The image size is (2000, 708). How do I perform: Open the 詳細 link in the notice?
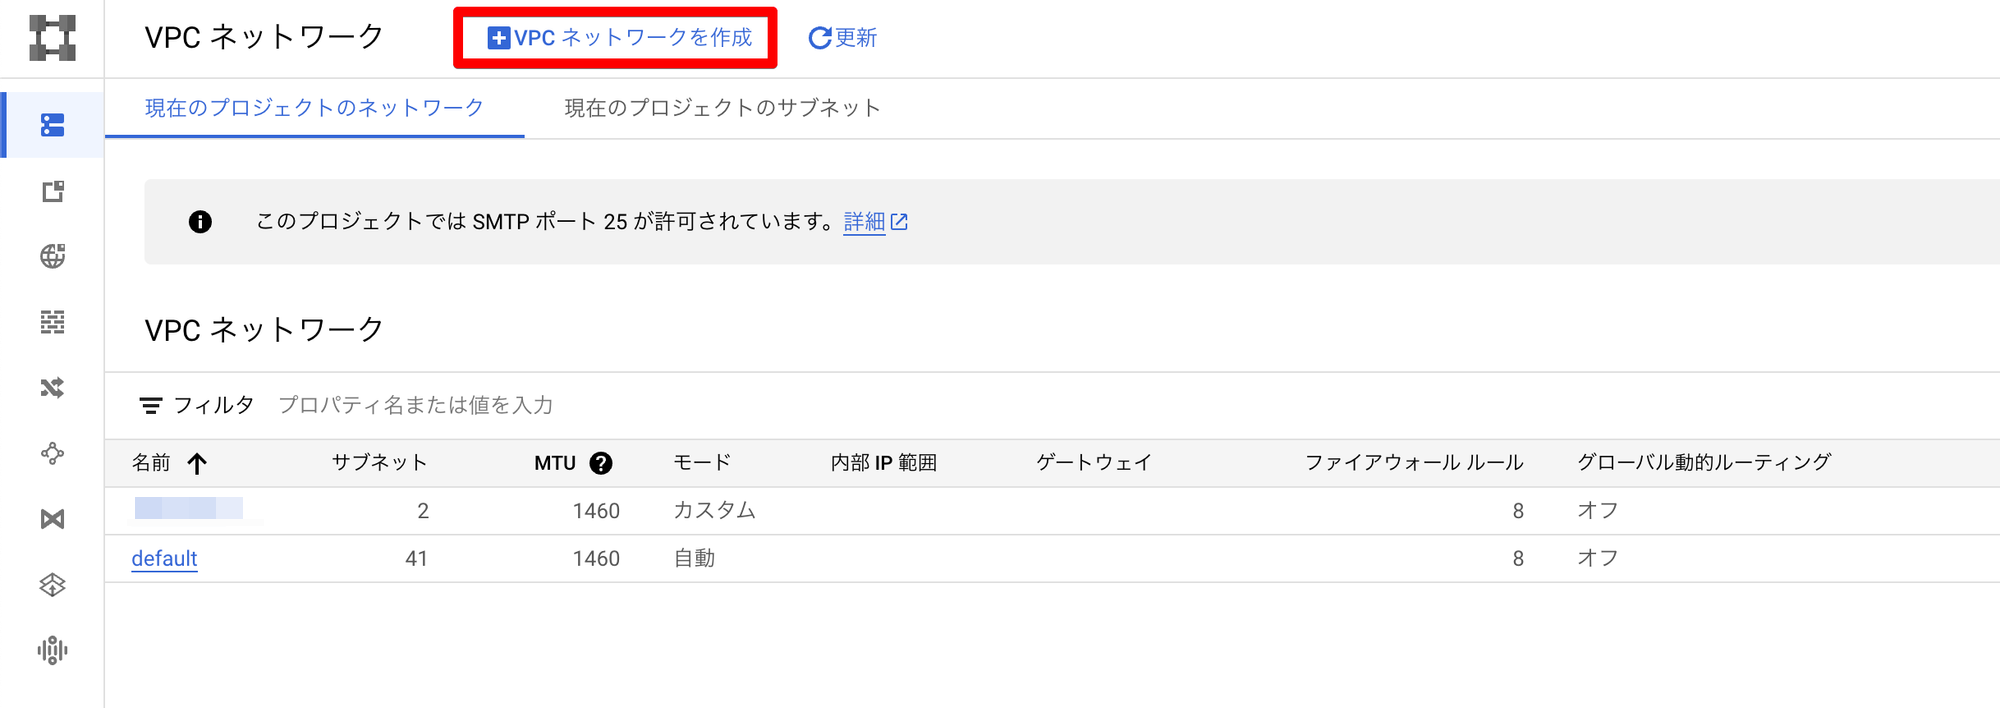click(x=865, y=222)
